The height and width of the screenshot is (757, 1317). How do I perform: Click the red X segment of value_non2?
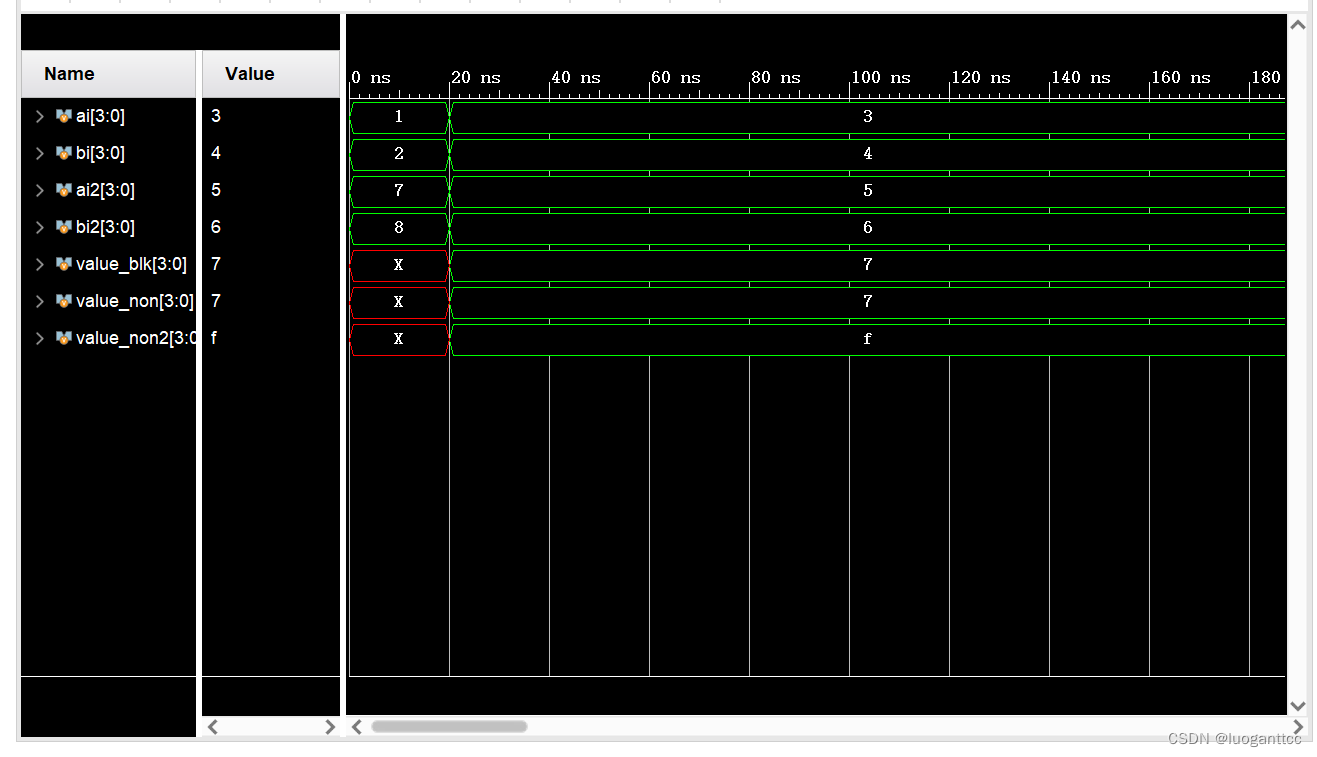[x=399, y=338]
